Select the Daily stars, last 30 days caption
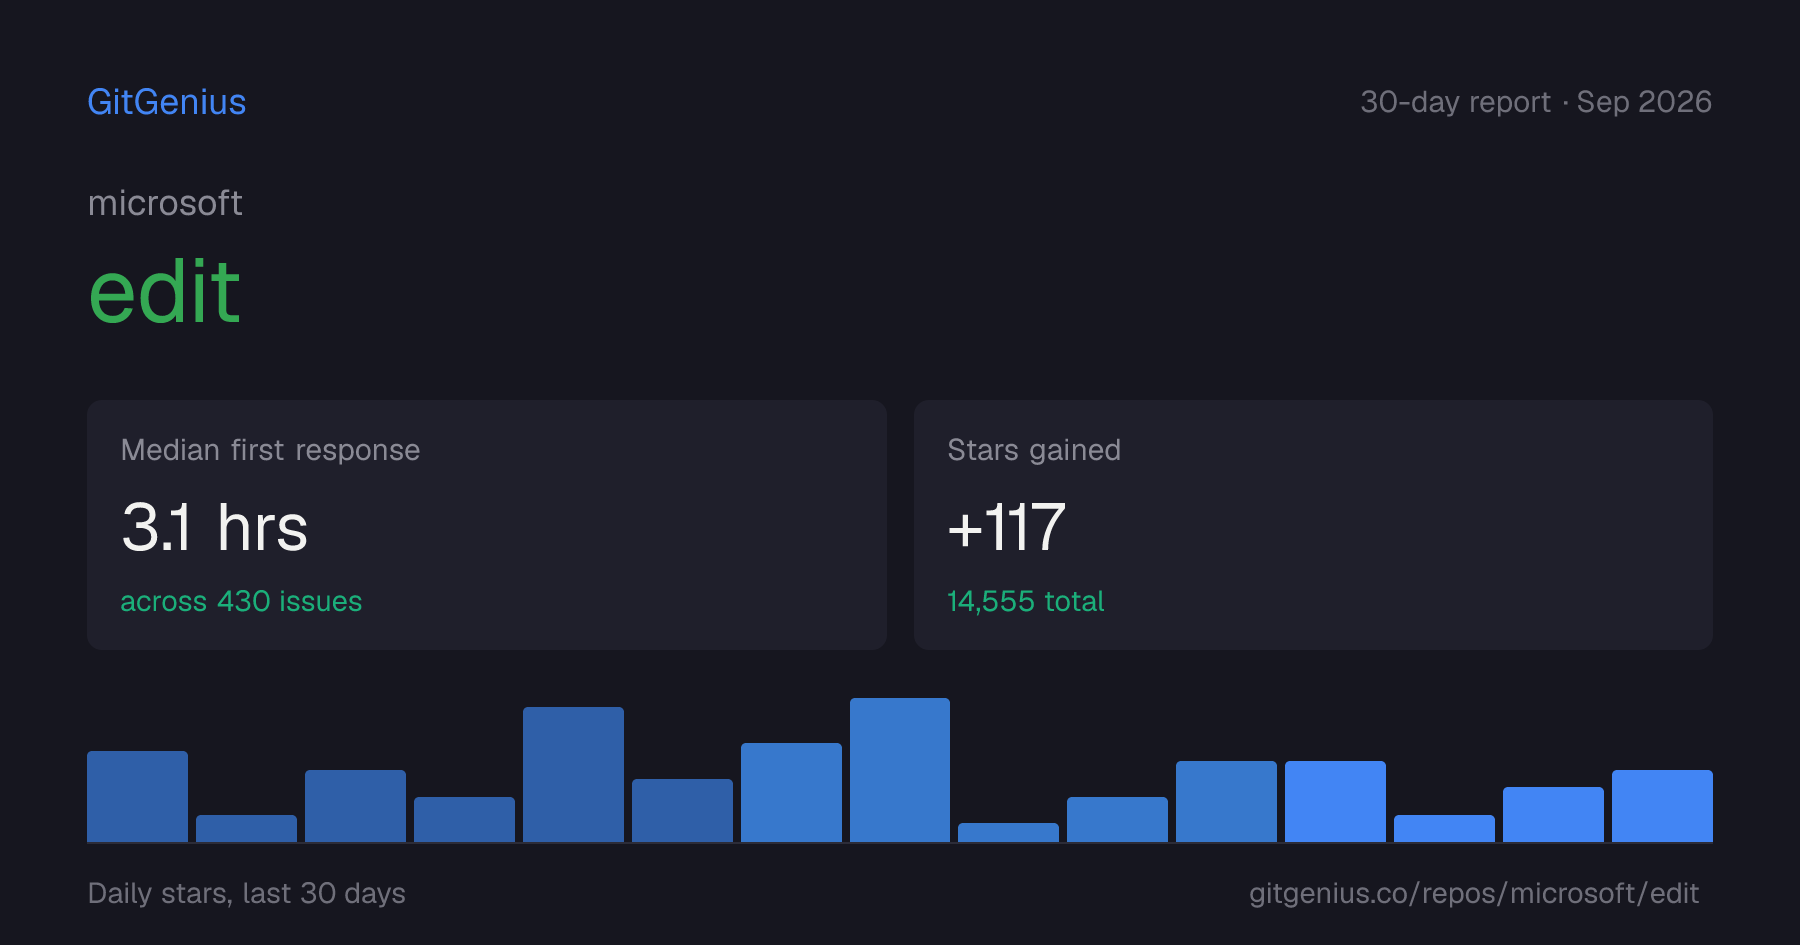 247,893
